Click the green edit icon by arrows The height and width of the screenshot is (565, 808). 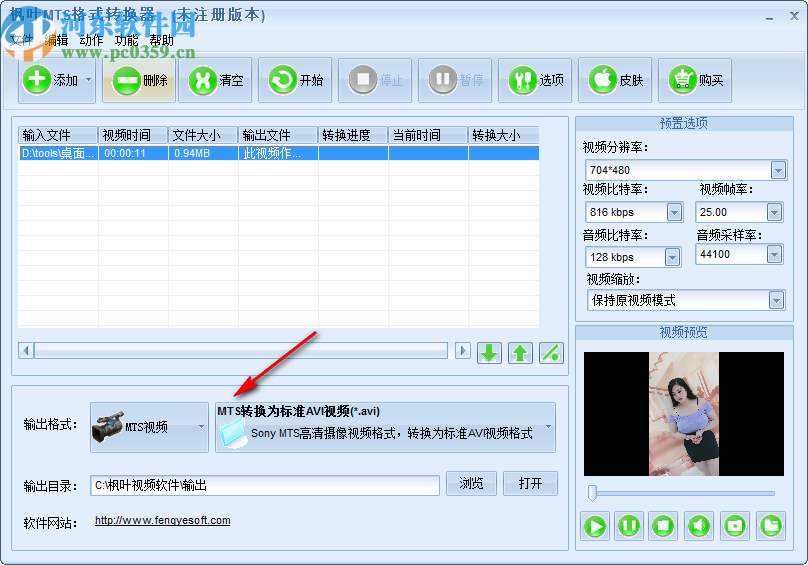tap(551, 353)
